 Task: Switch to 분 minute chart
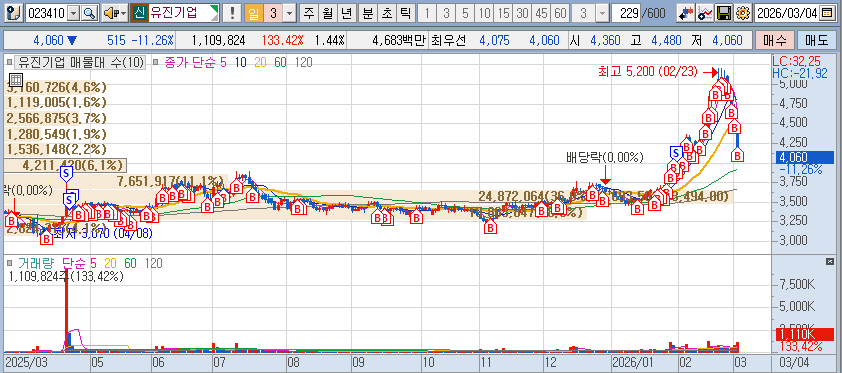pos(368,13)
